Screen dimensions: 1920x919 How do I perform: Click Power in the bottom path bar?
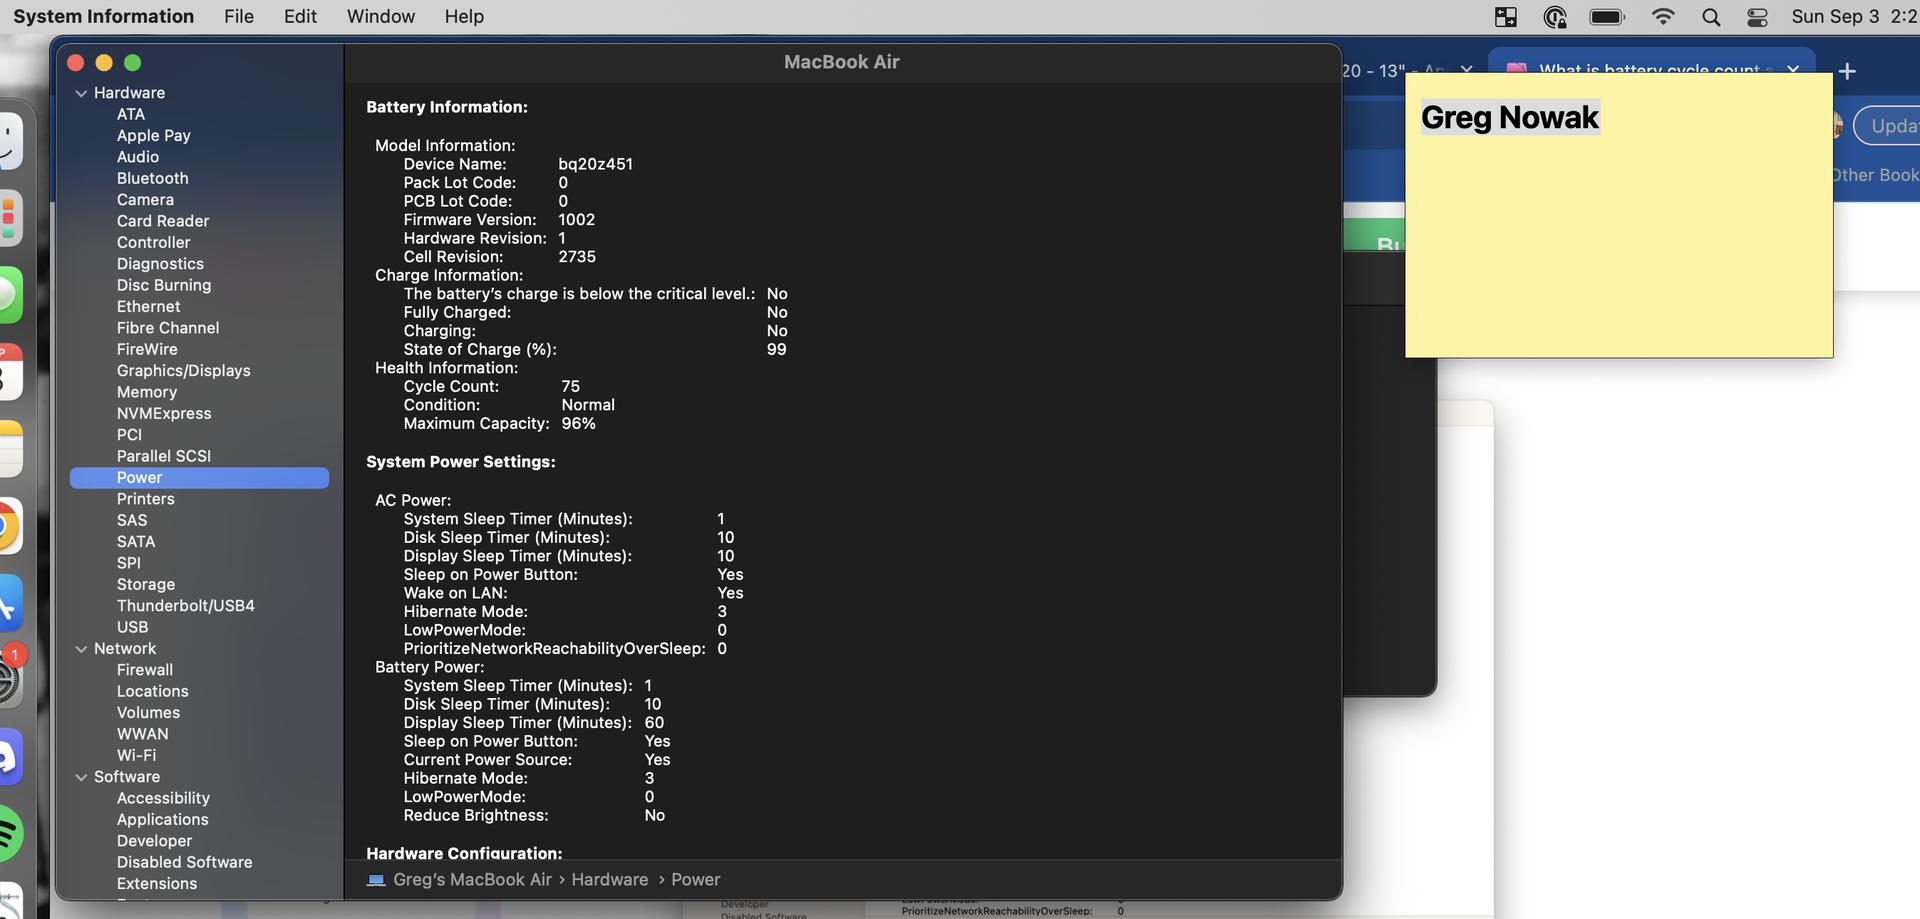696,880
